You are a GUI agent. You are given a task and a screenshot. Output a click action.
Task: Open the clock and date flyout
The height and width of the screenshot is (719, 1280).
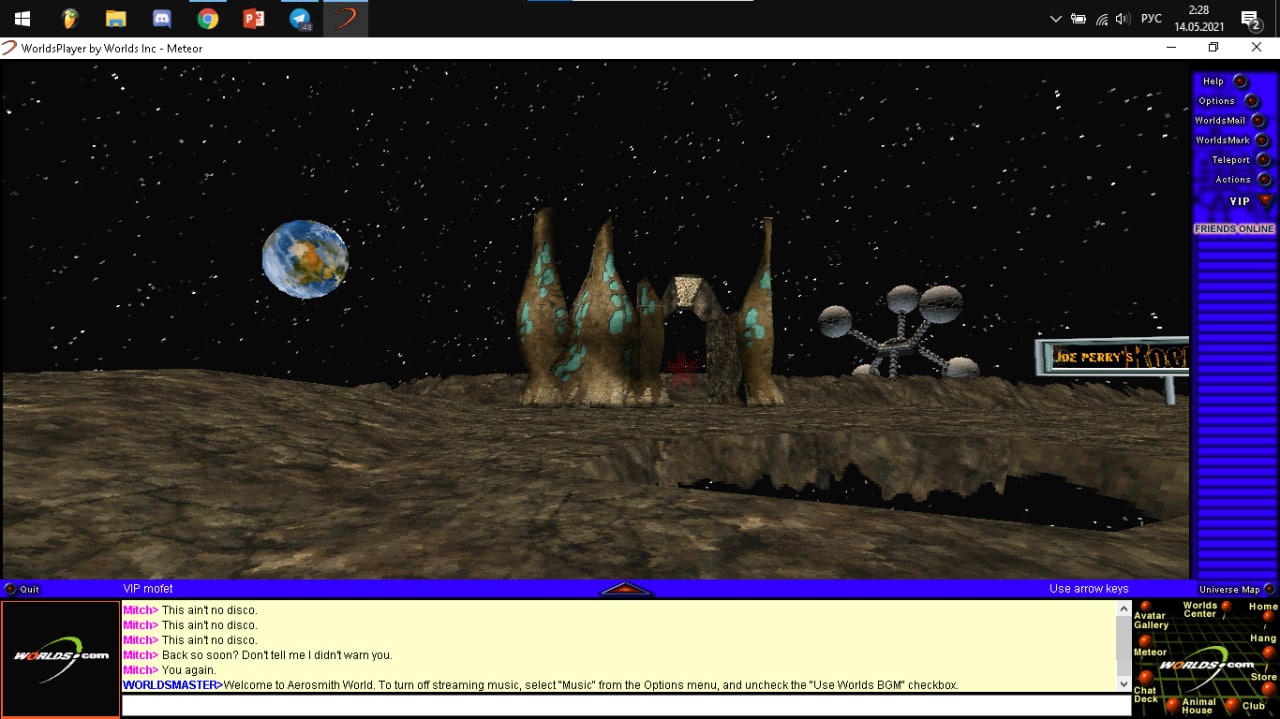[1200, 18]
